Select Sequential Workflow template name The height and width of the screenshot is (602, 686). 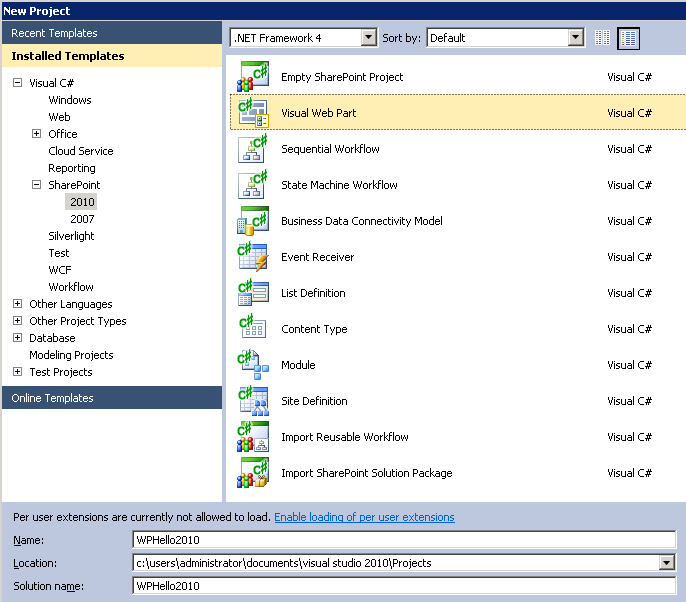click(x=330, y=149)
